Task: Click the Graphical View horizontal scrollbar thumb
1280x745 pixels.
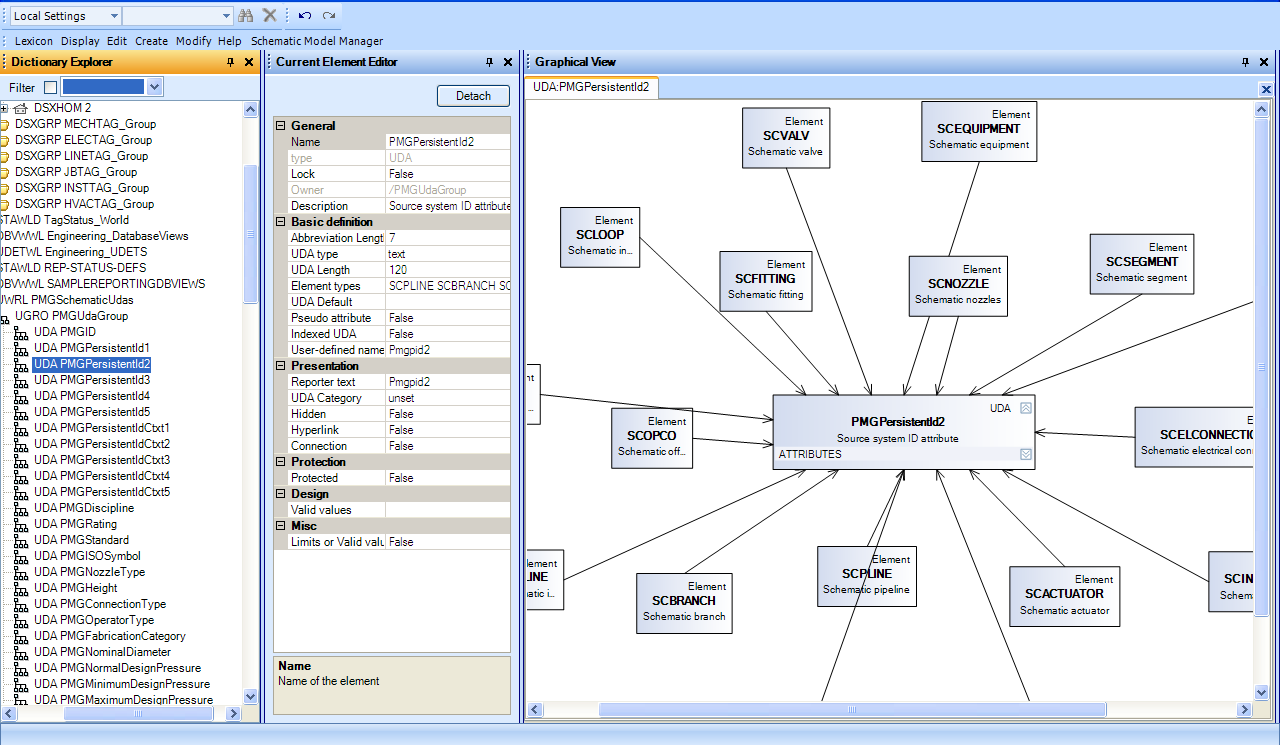Action: coord(852,710)
